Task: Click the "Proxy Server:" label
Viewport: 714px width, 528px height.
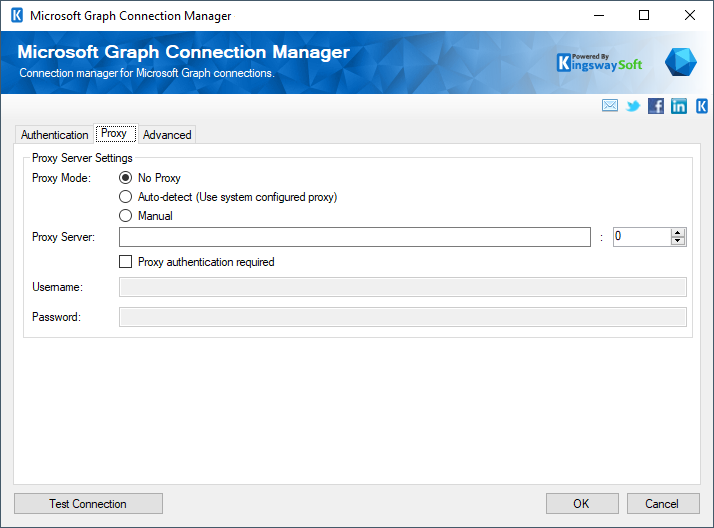Action: (63, 237)
